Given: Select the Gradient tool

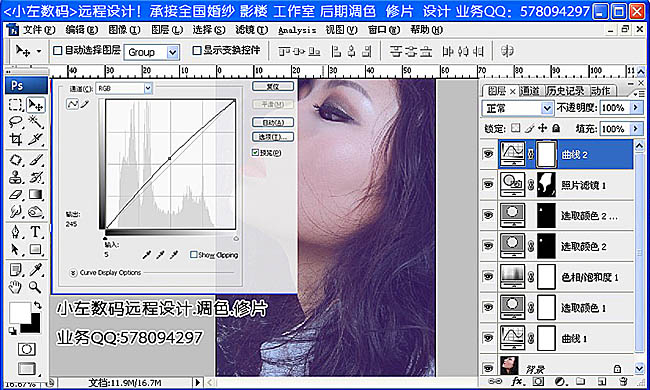Looking at the screenshot, I should (36, 194).
